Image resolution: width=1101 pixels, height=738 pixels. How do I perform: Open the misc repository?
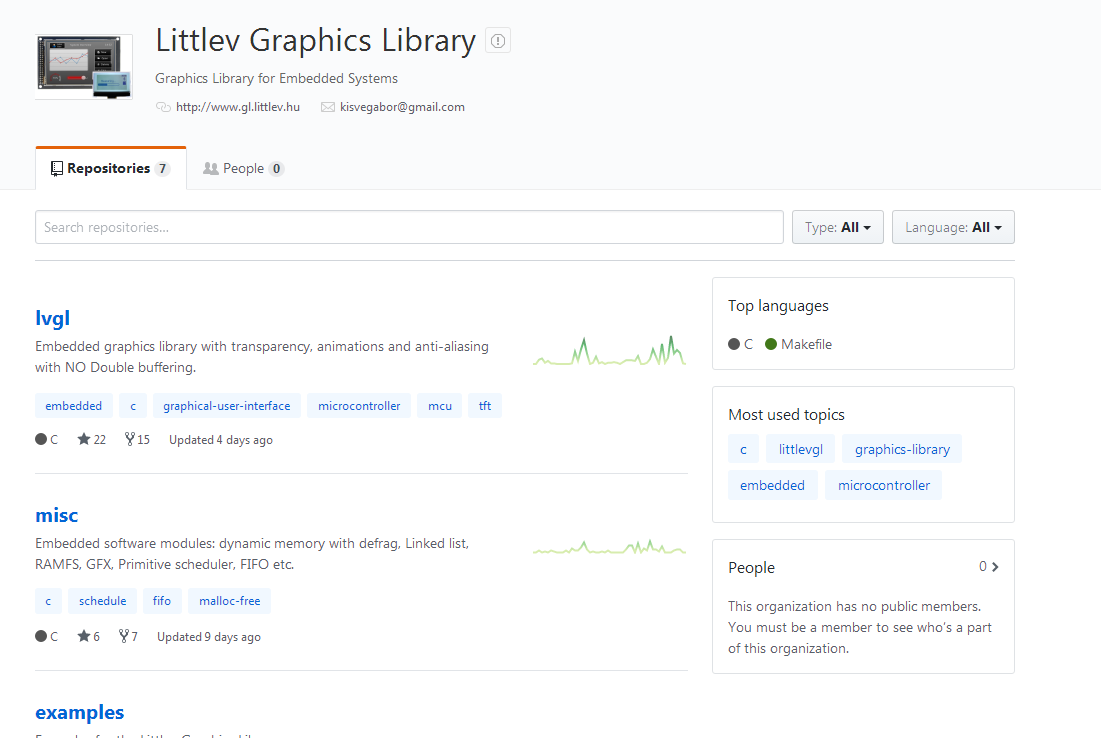point(56,515)
